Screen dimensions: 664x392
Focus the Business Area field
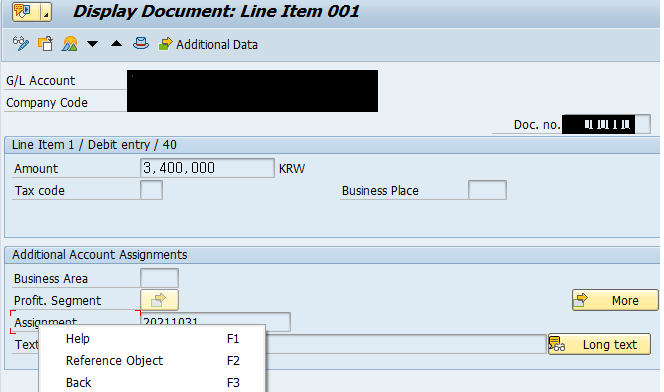click(x=159, y=278)
